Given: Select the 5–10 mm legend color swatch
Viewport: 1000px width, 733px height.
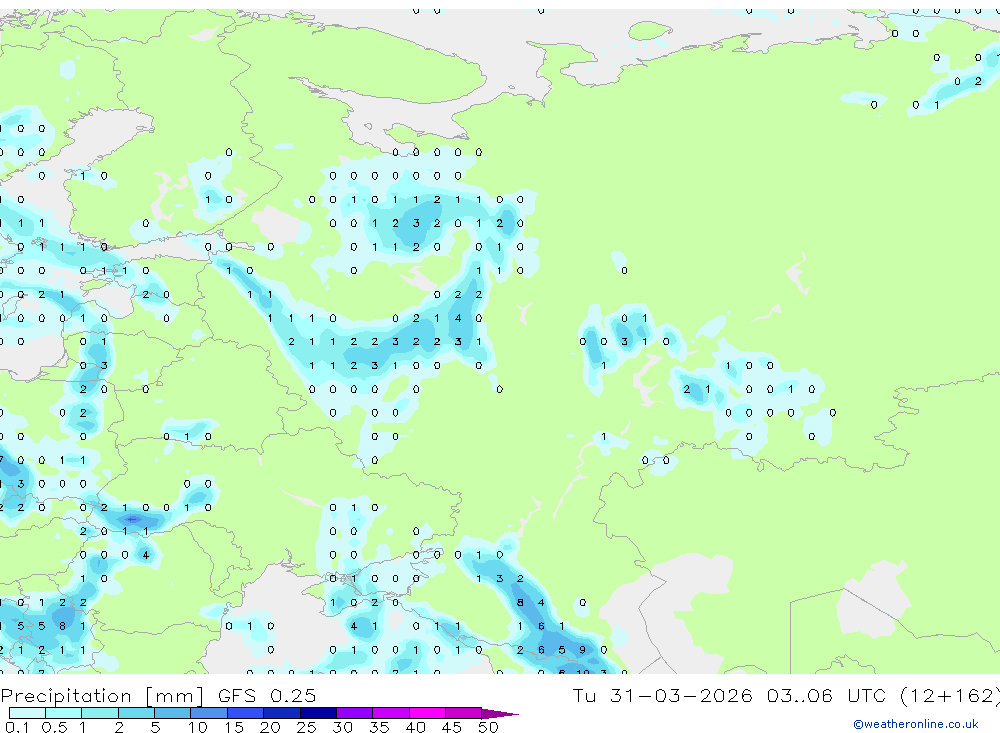Looking at the screenshot, I should point(172,713).
